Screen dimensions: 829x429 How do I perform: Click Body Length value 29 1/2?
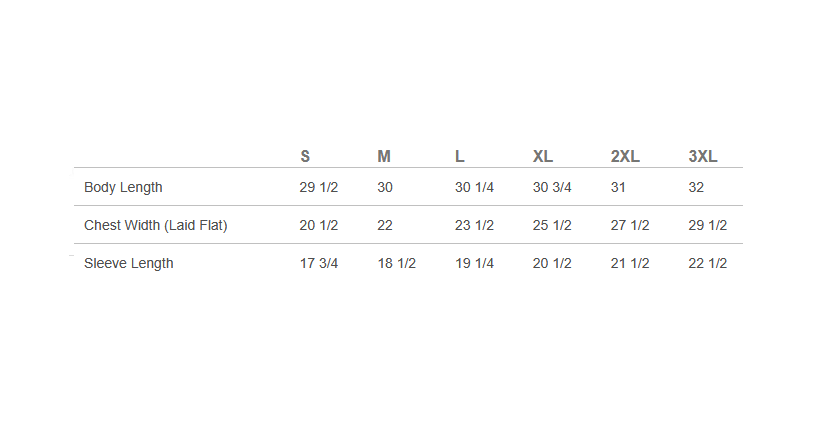point(319,187)
